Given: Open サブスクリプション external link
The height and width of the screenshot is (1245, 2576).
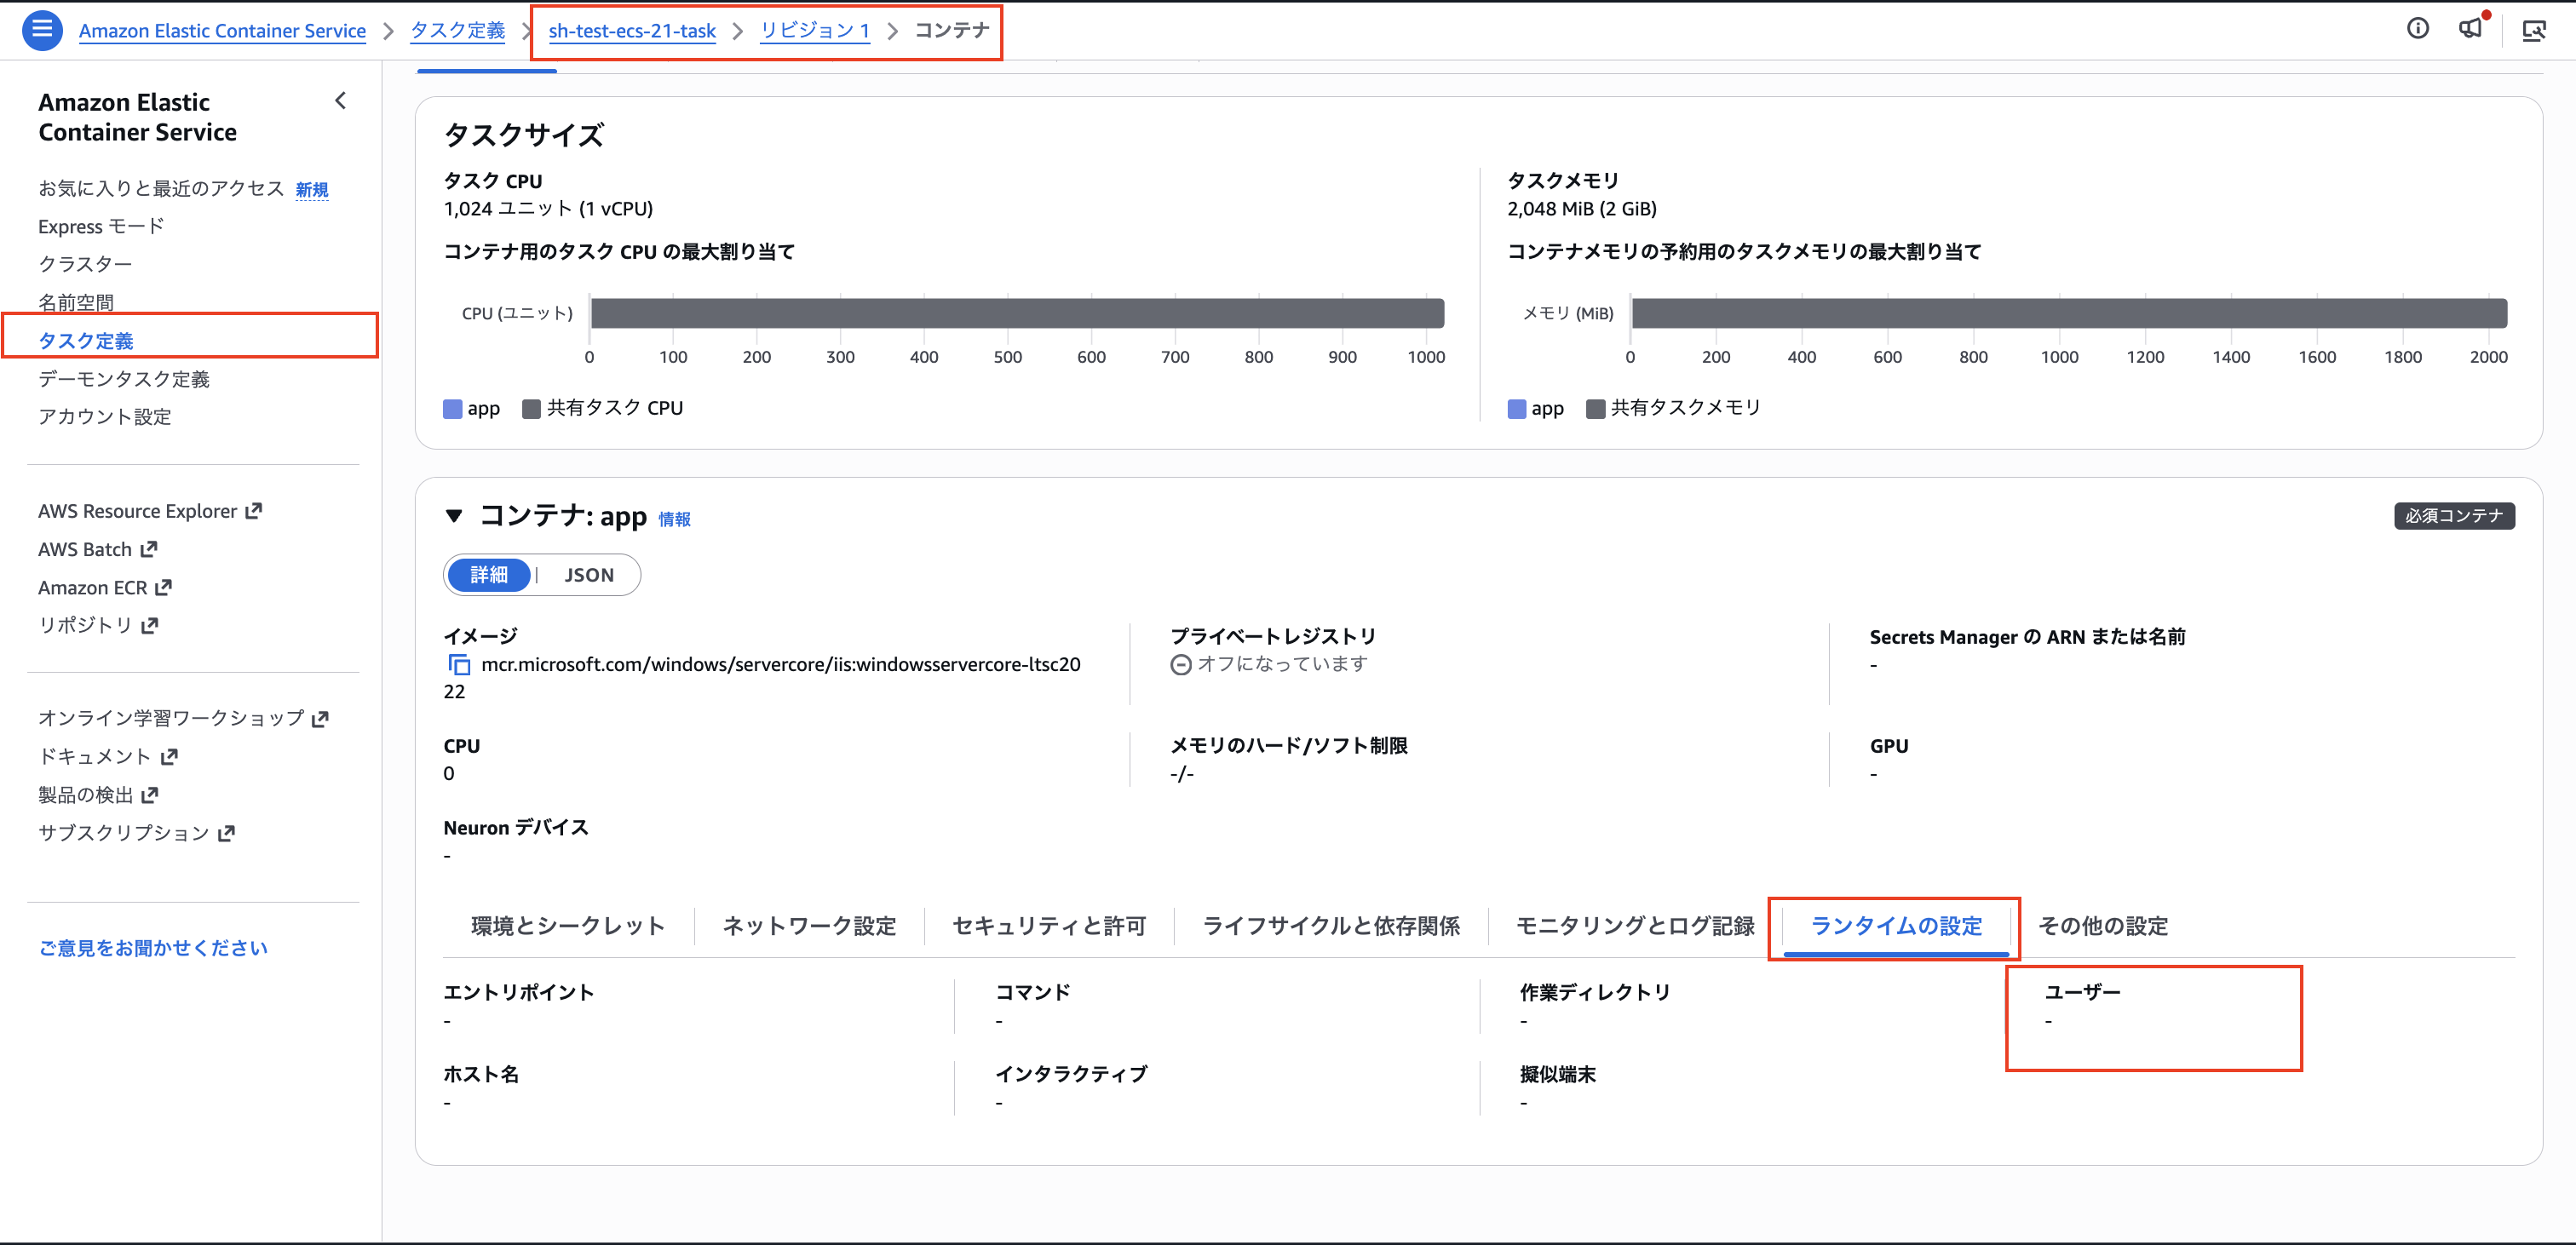Looking at the screenshot, I should click(x=136, y=832).
